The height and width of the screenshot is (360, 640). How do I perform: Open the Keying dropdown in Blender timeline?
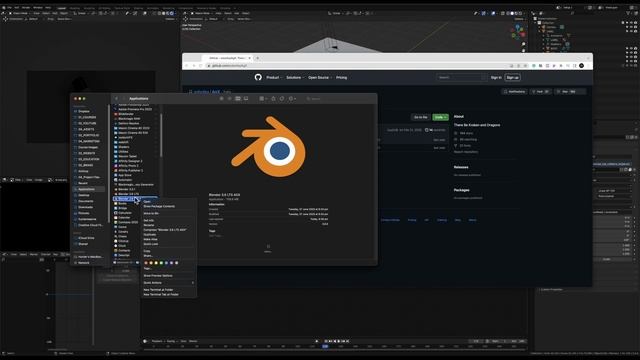[171, 341]
